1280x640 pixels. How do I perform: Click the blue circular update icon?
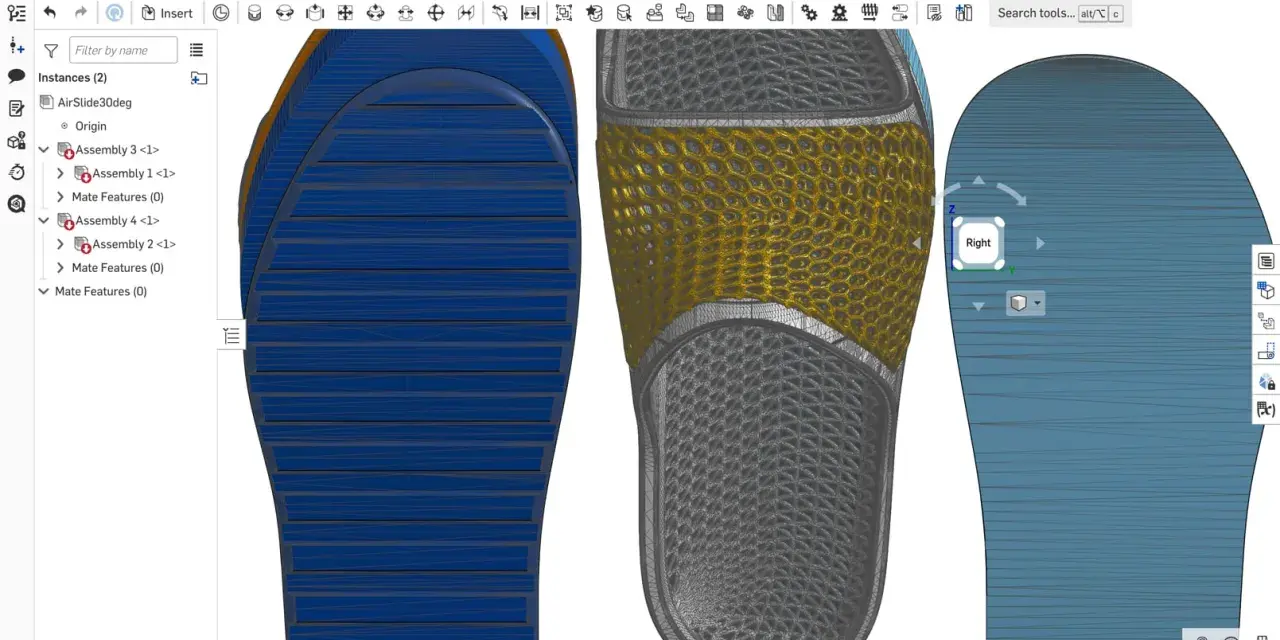click(115, 13)
